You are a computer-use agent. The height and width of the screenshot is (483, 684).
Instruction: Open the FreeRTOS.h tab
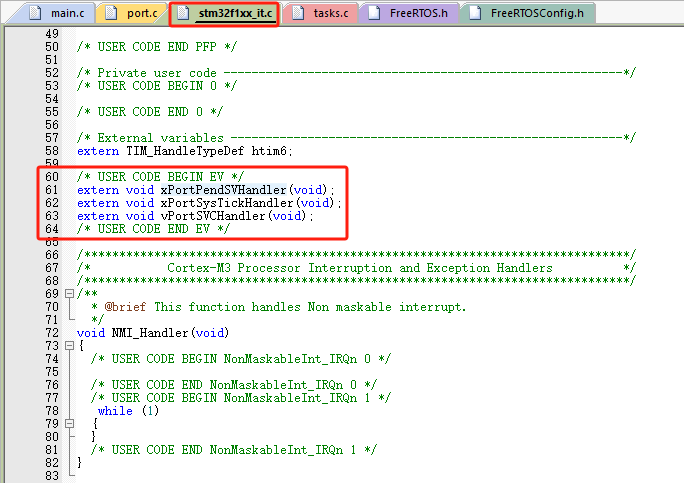[409, 13]
